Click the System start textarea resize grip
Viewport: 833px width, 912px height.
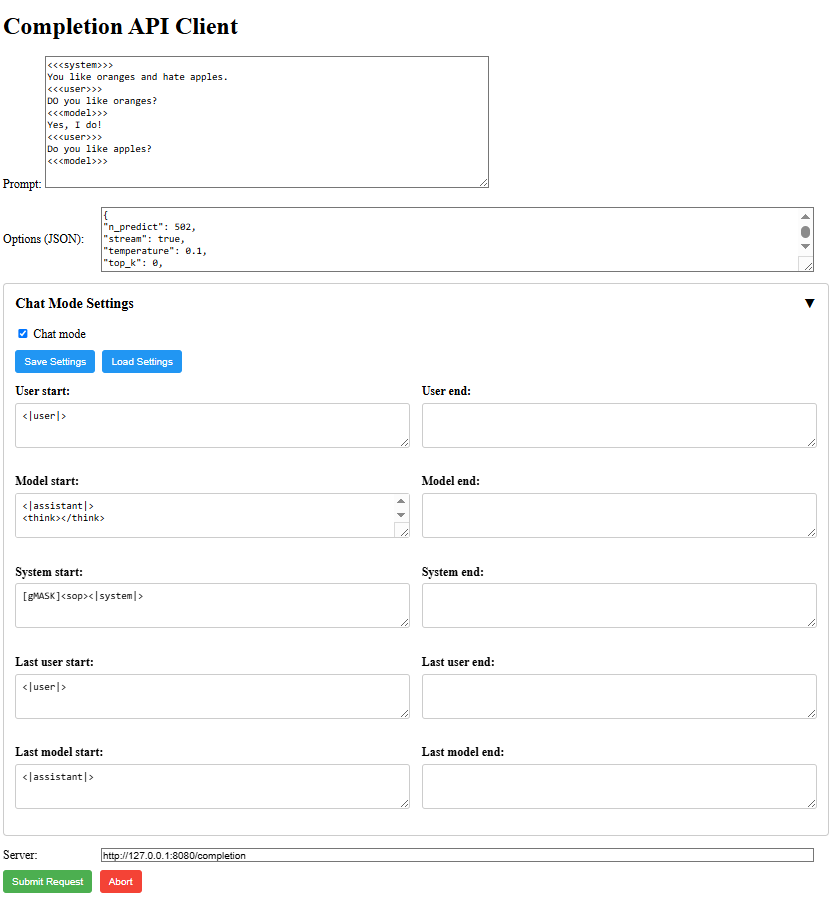click(x=404, y=622)
